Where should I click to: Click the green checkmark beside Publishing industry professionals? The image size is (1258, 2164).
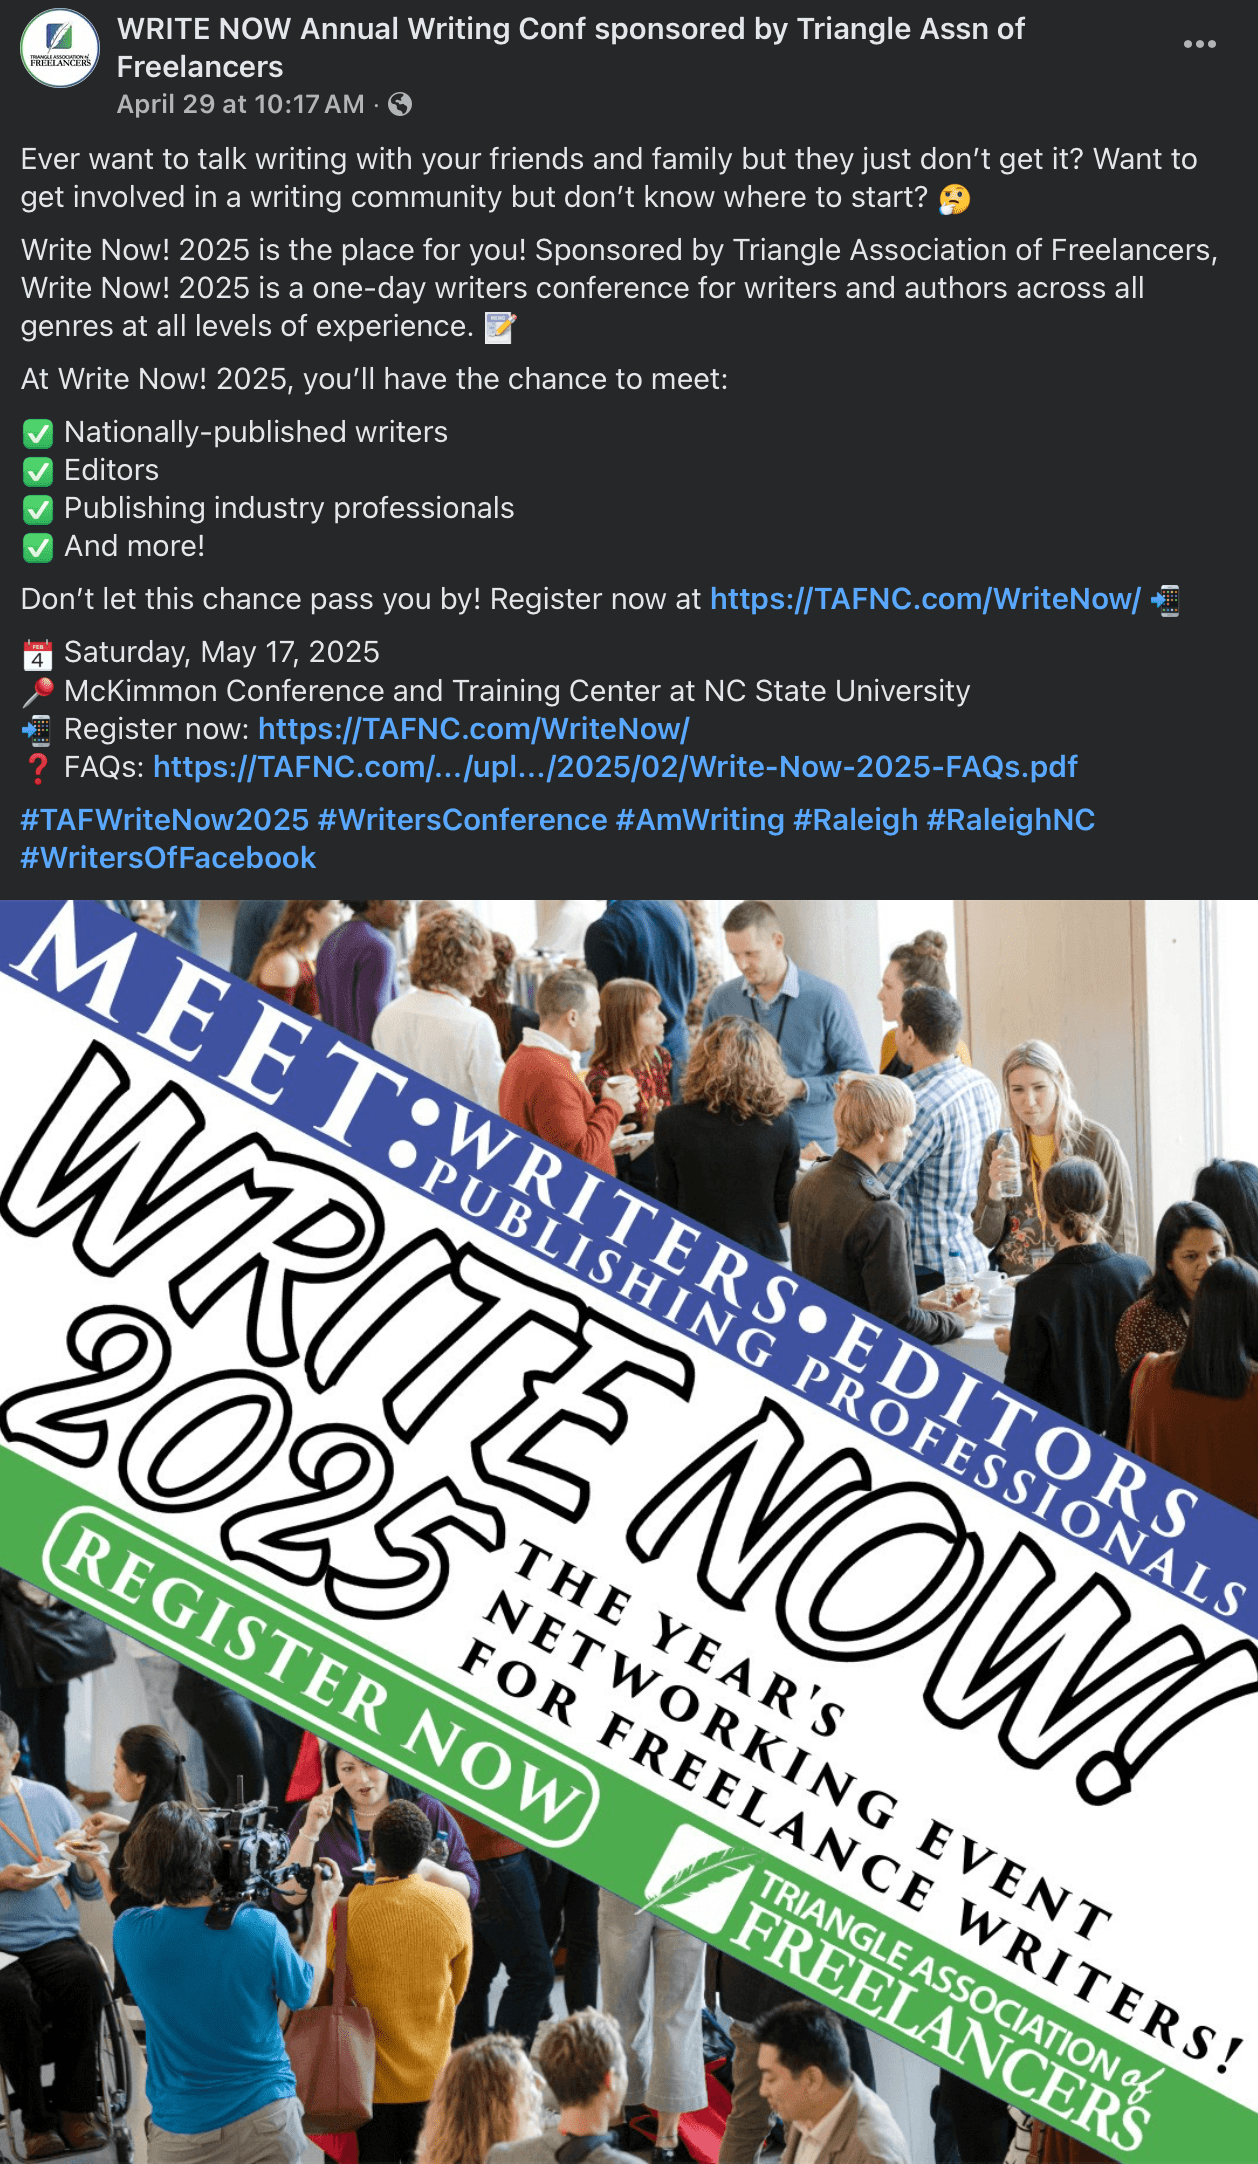pyautogui.click(x=38, y=510)
